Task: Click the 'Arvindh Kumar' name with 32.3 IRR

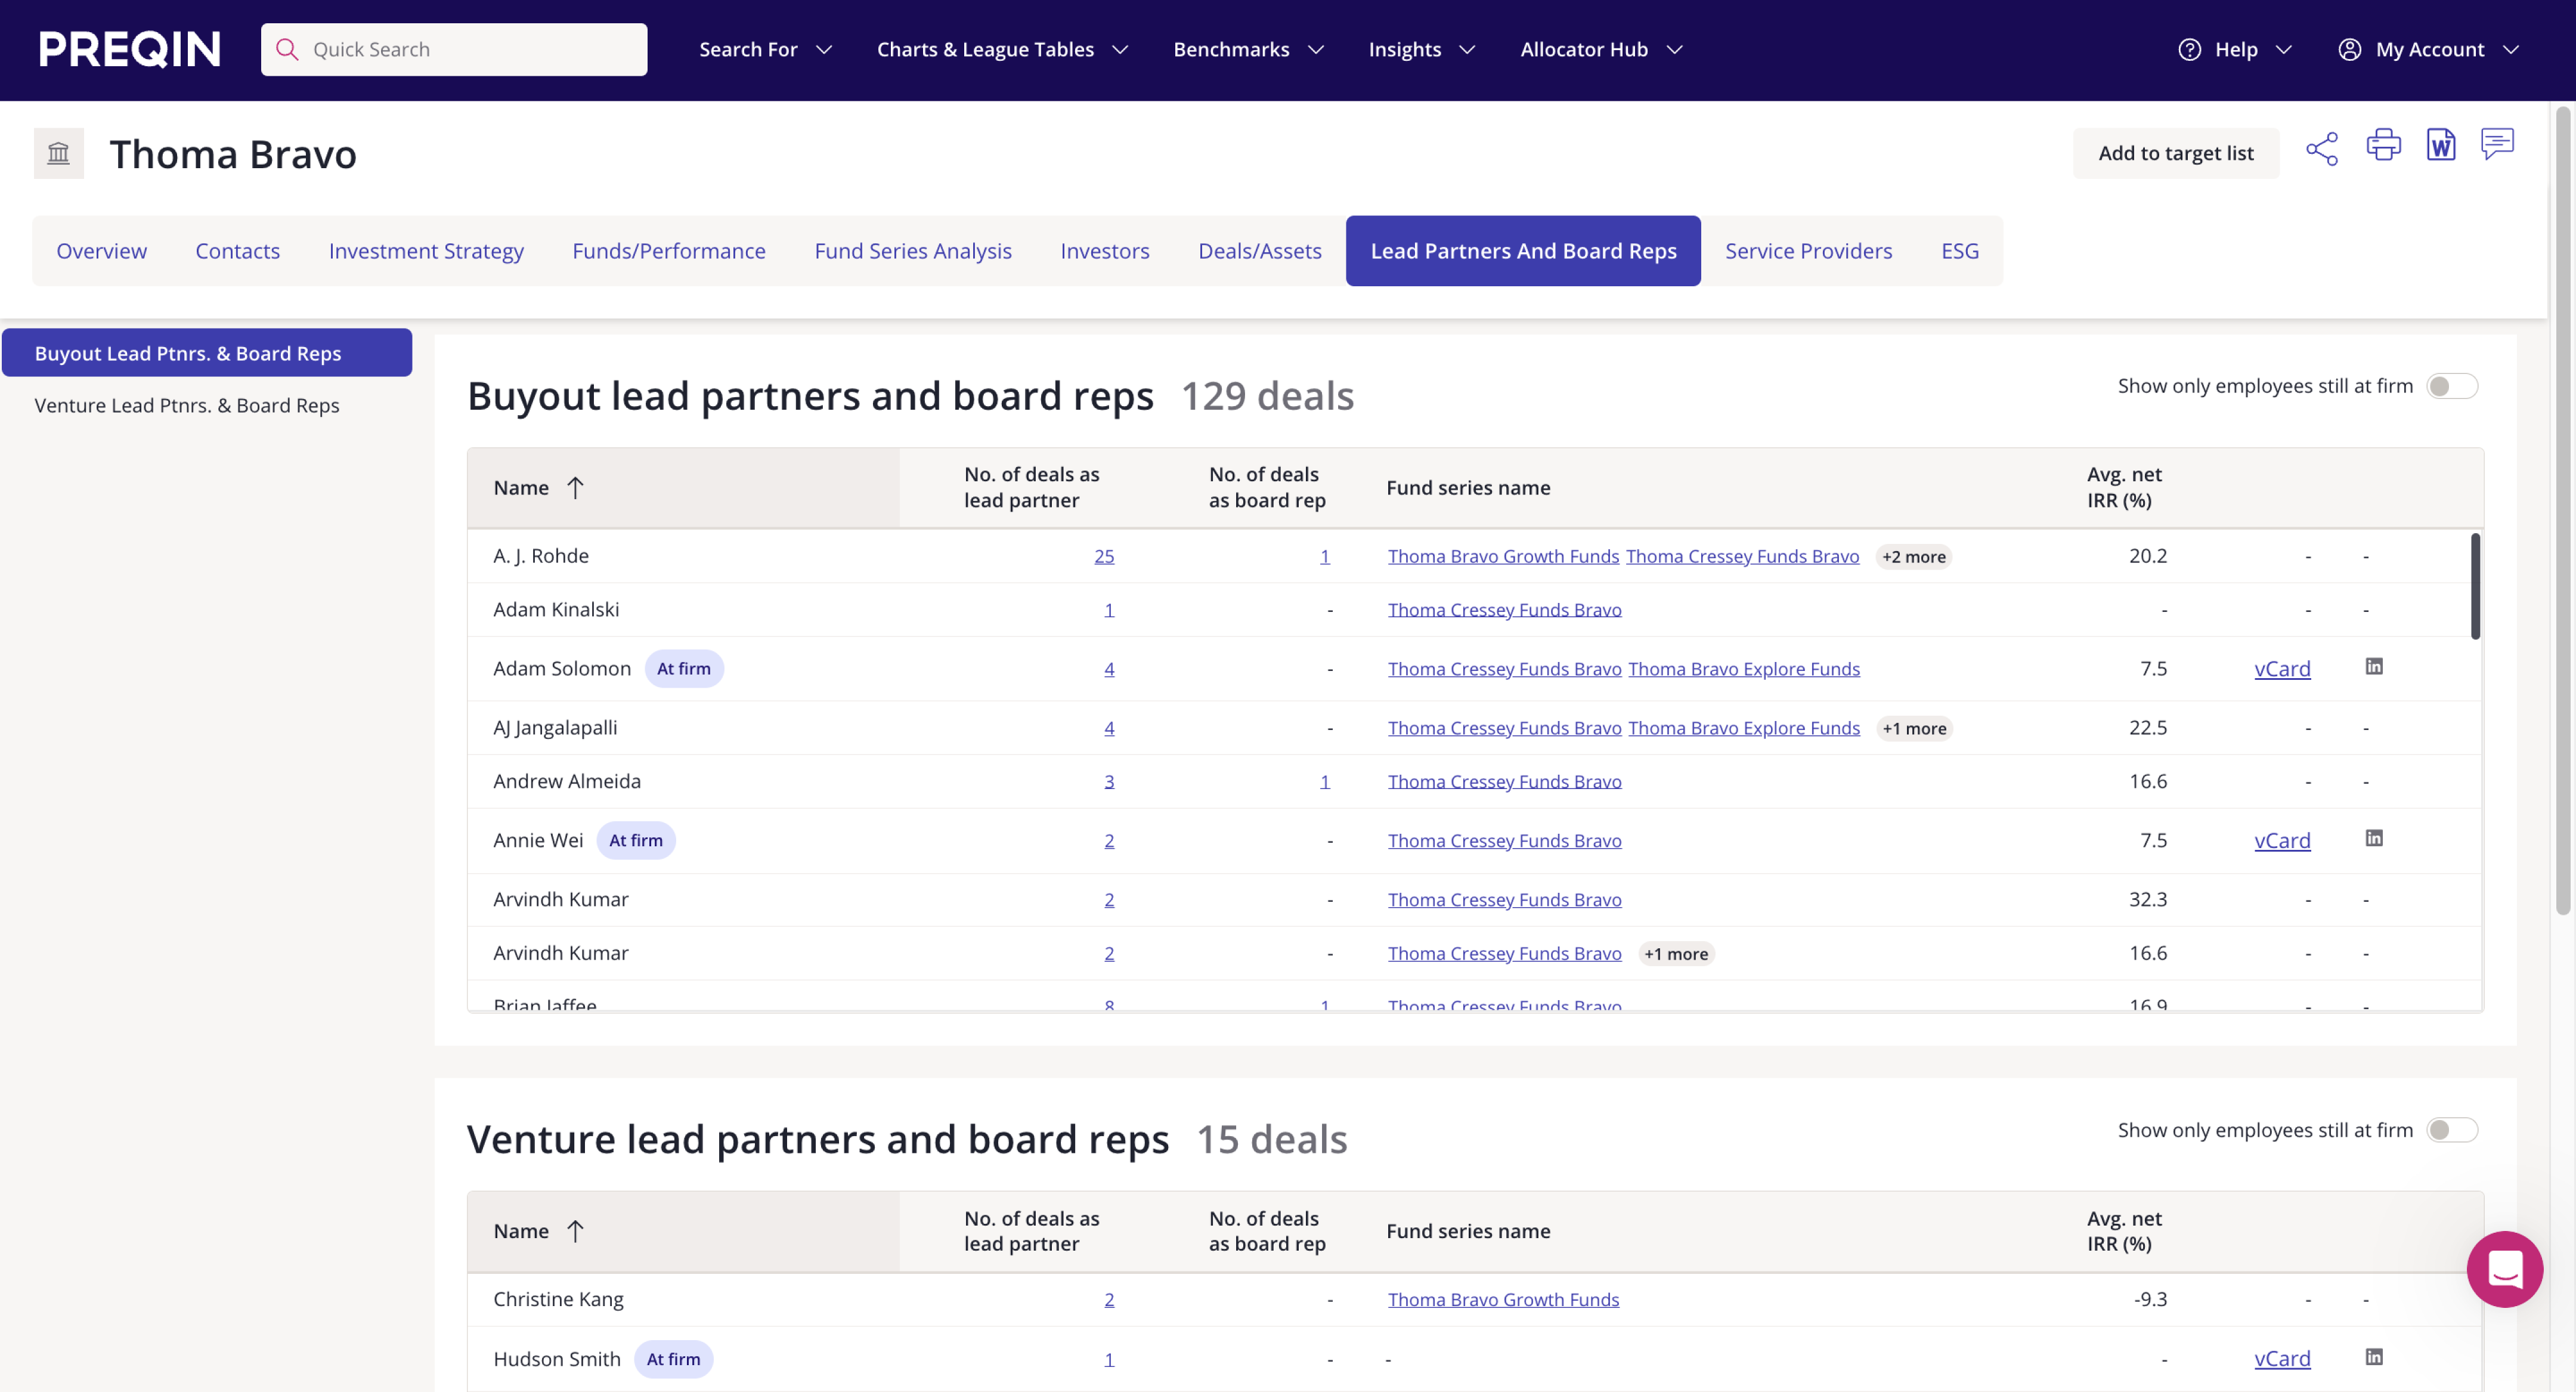Action: 560,899
